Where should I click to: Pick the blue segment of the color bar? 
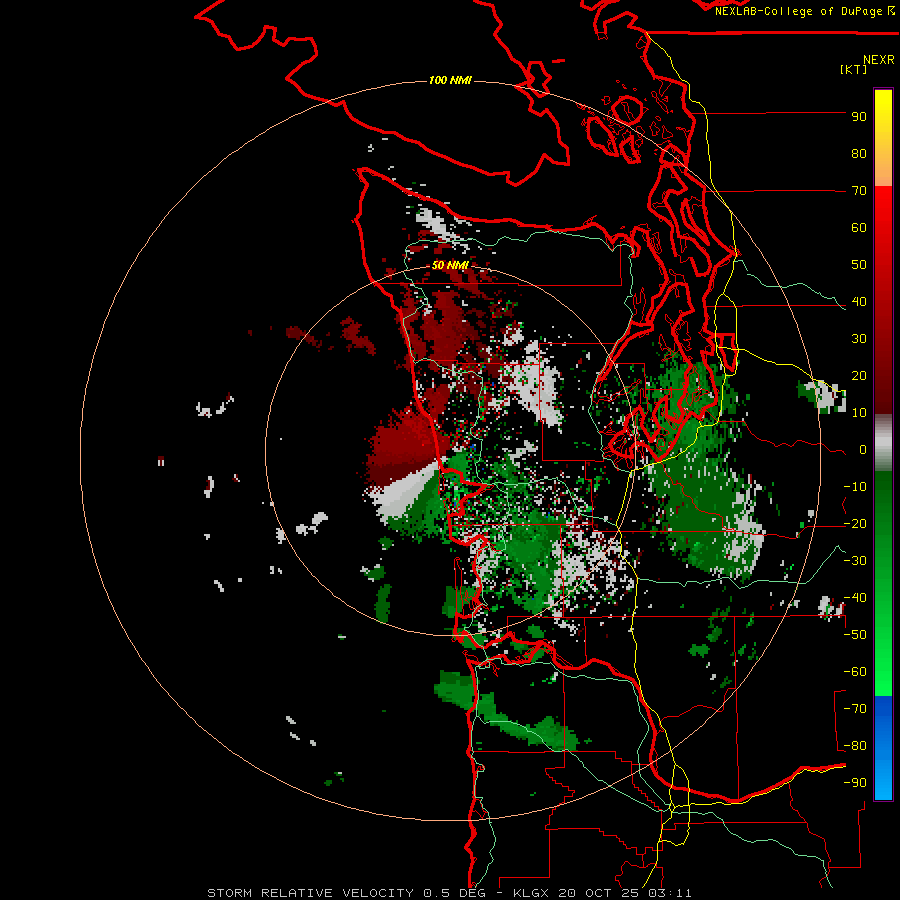tap(883, 748)
